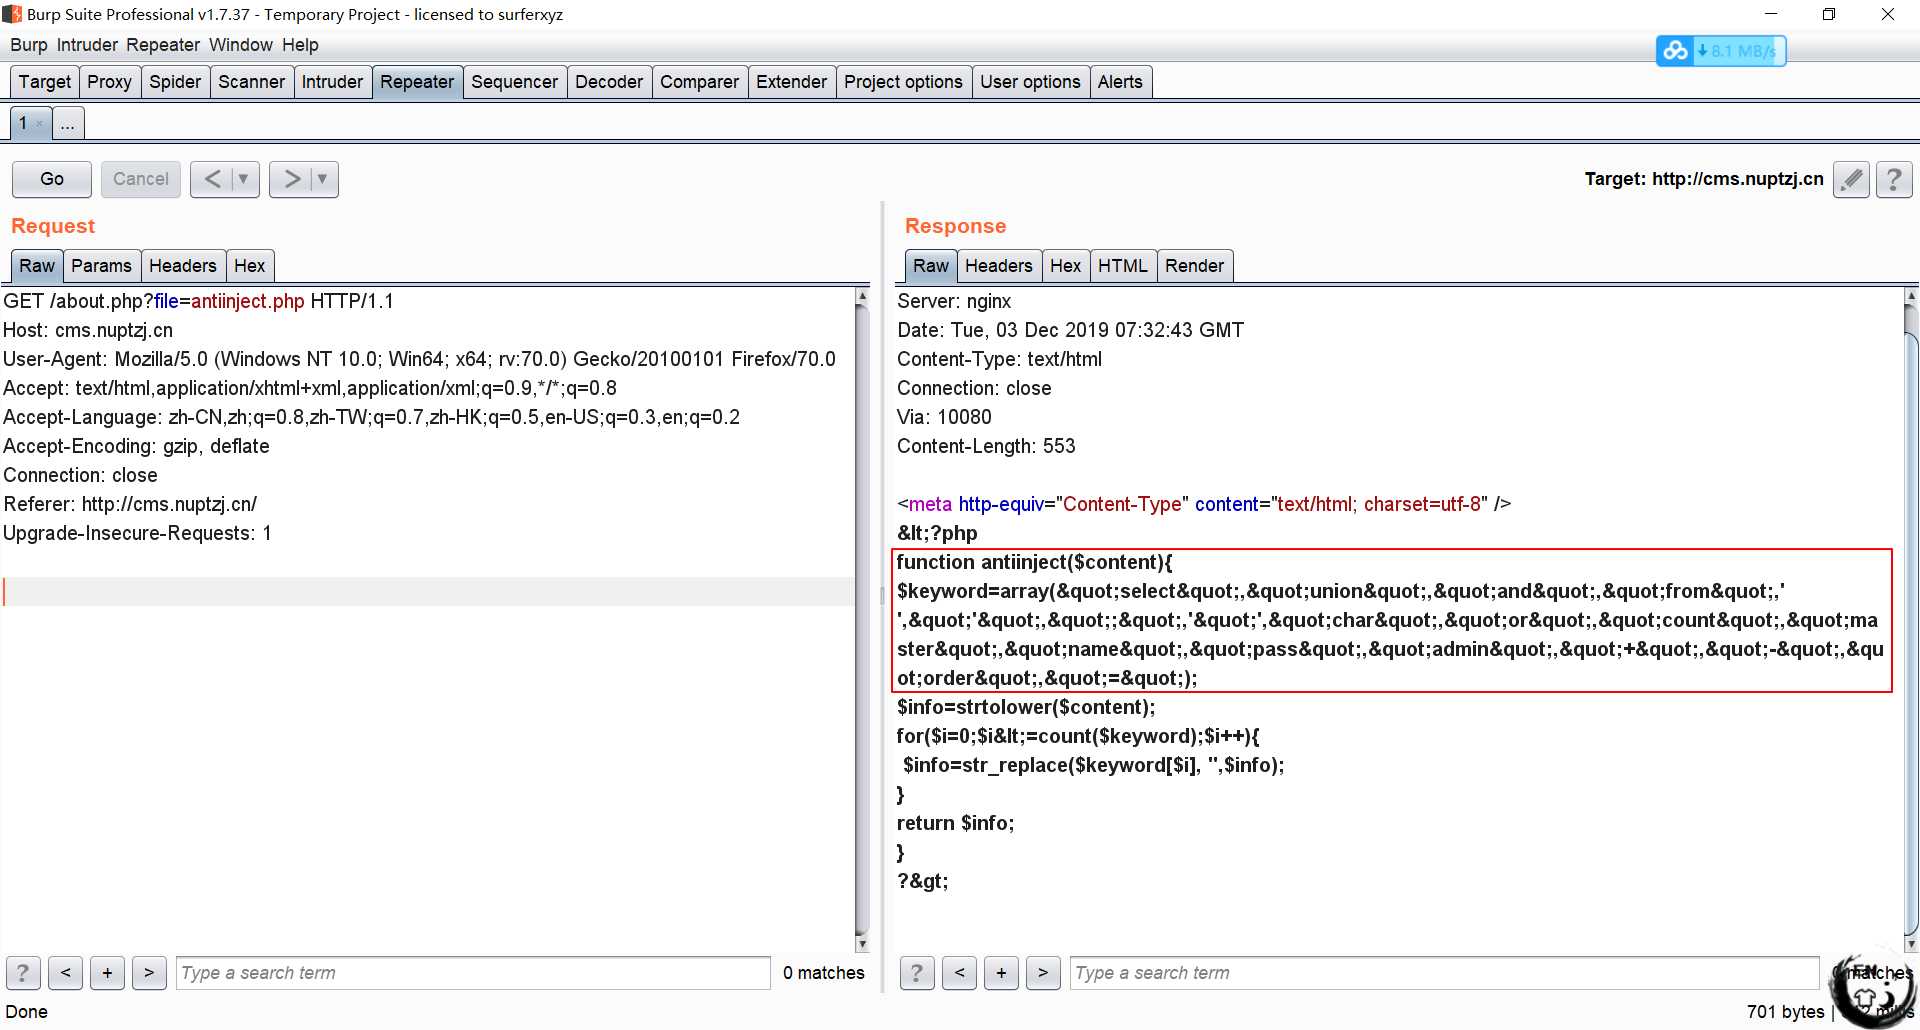Click the response pane vertical scrollbar
This screenshot has width=1920, height=1030.
click(1911, 620)
